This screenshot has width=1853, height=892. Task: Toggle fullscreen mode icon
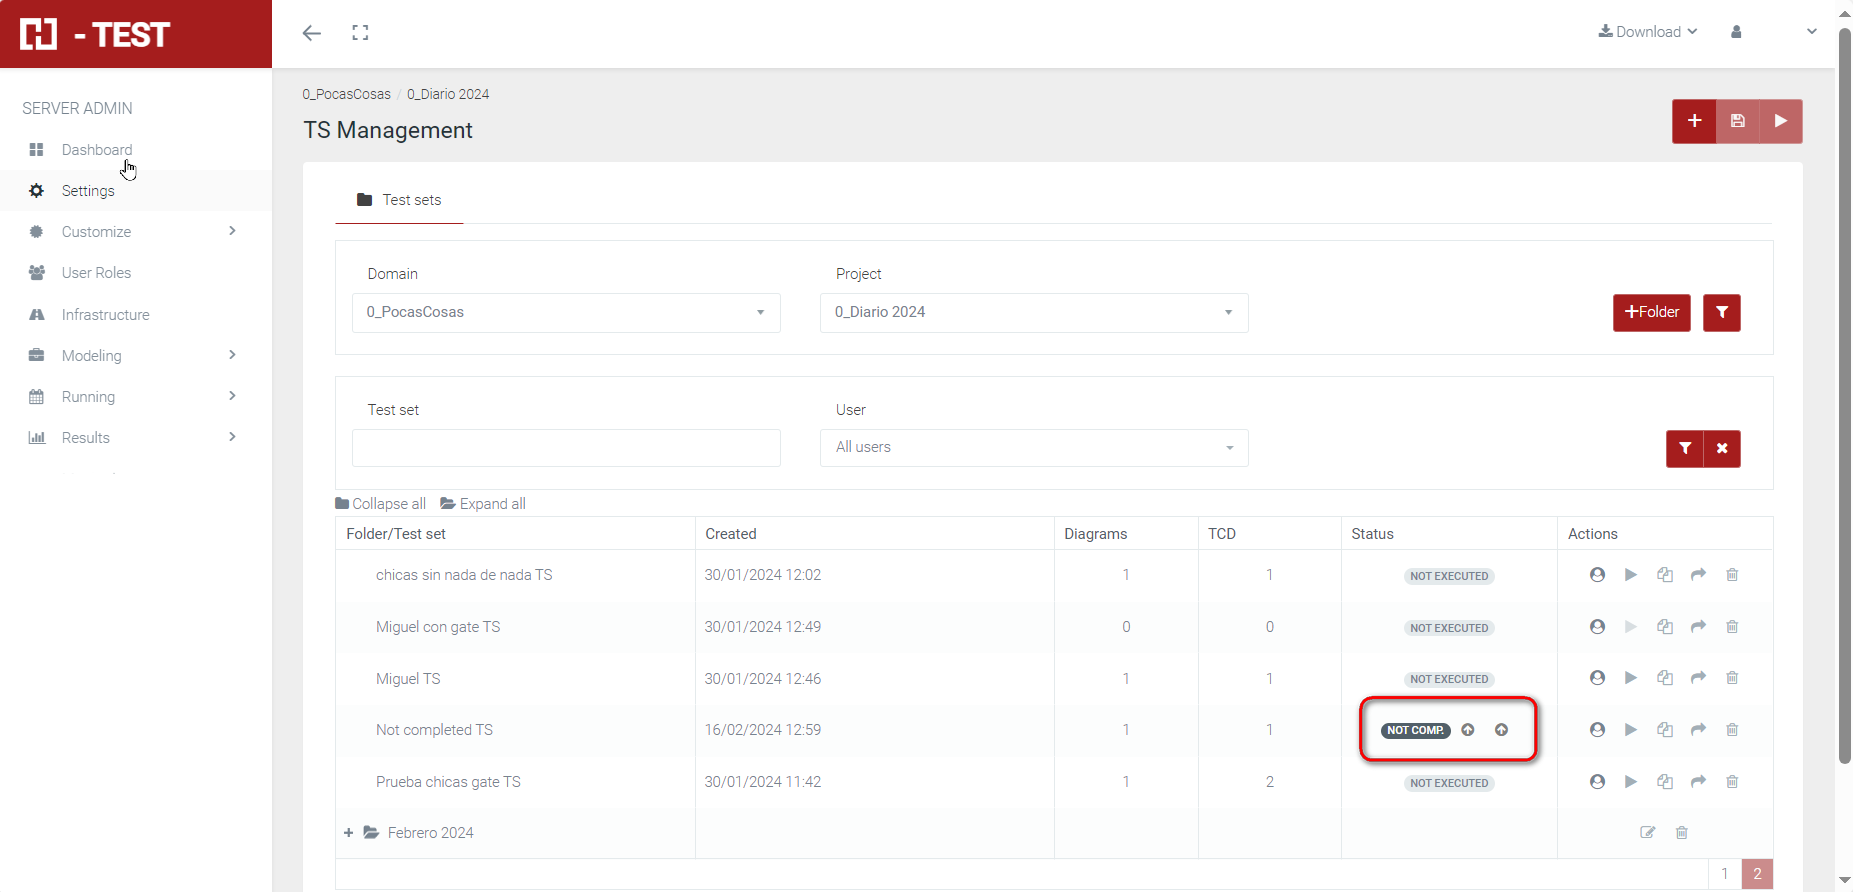360,33
